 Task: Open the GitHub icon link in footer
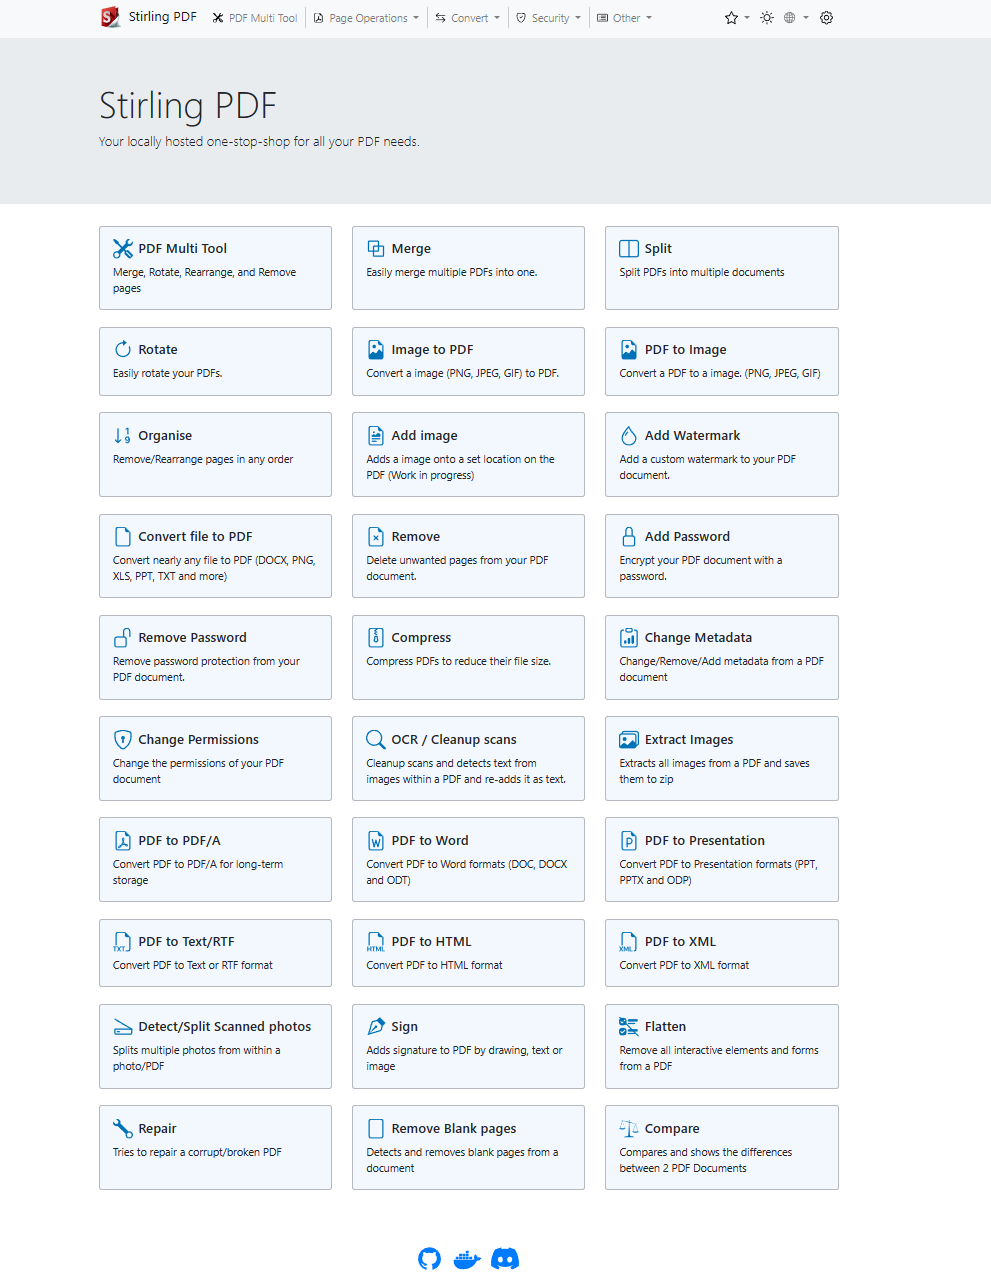(x=429, y=1258)
